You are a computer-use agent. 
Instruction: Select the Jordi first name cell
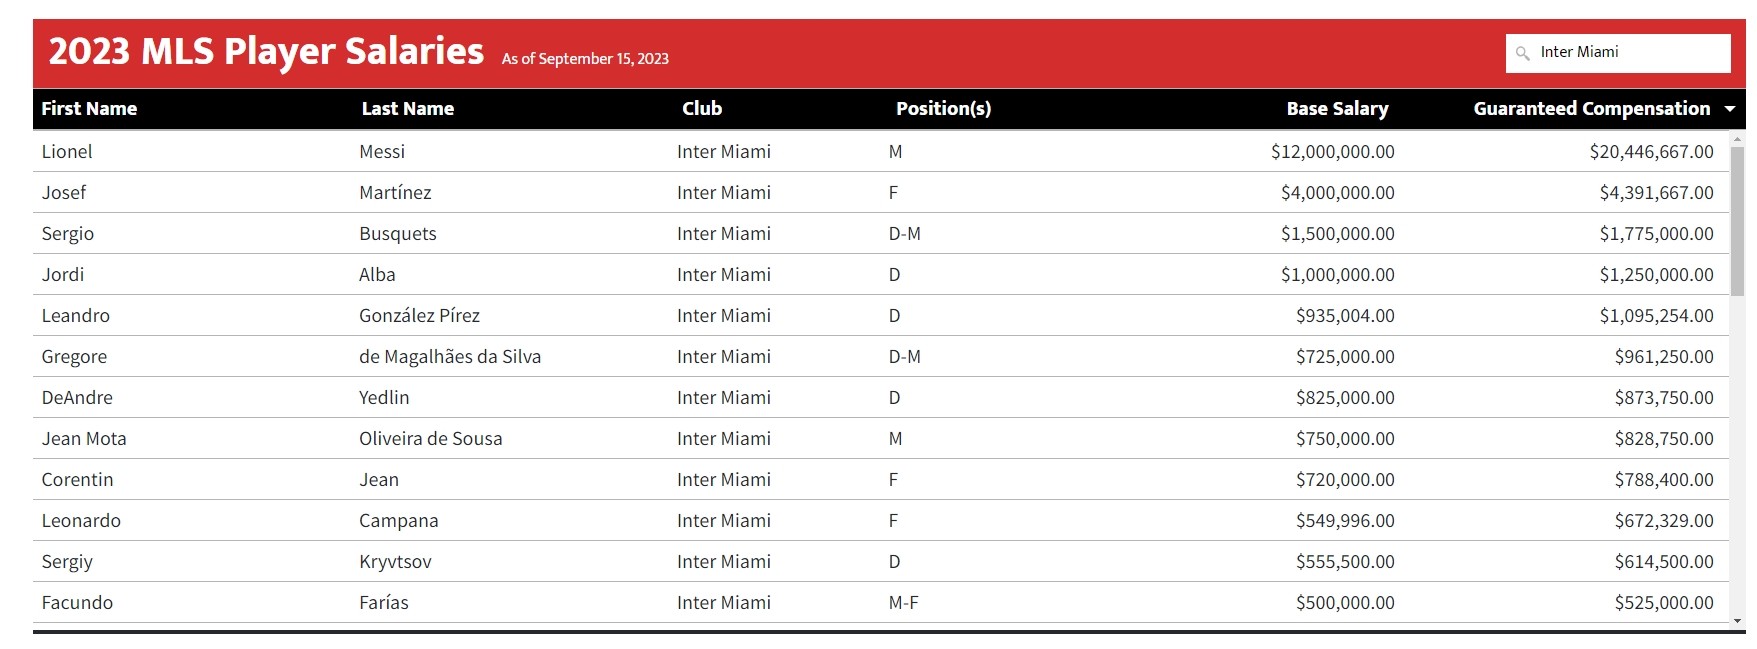(63, 275)
